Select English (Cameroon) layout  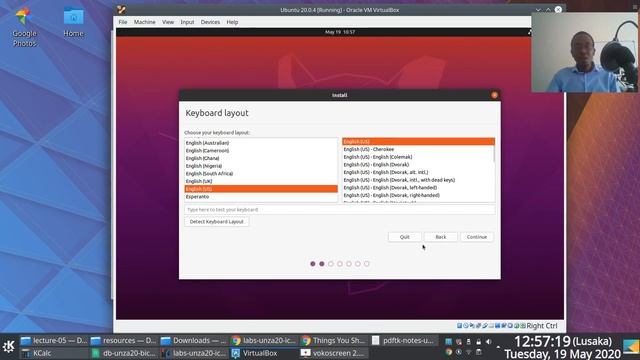(261, 151)
